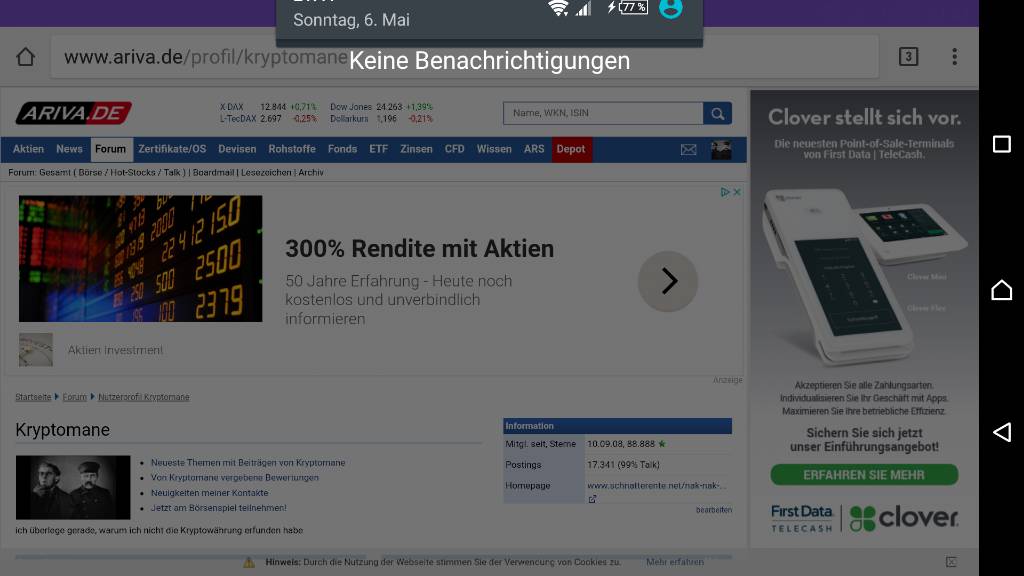The image size is (1024, 576).
Task: Tap the Sonntag, 6. Mai date
Action: click(351, 20)
